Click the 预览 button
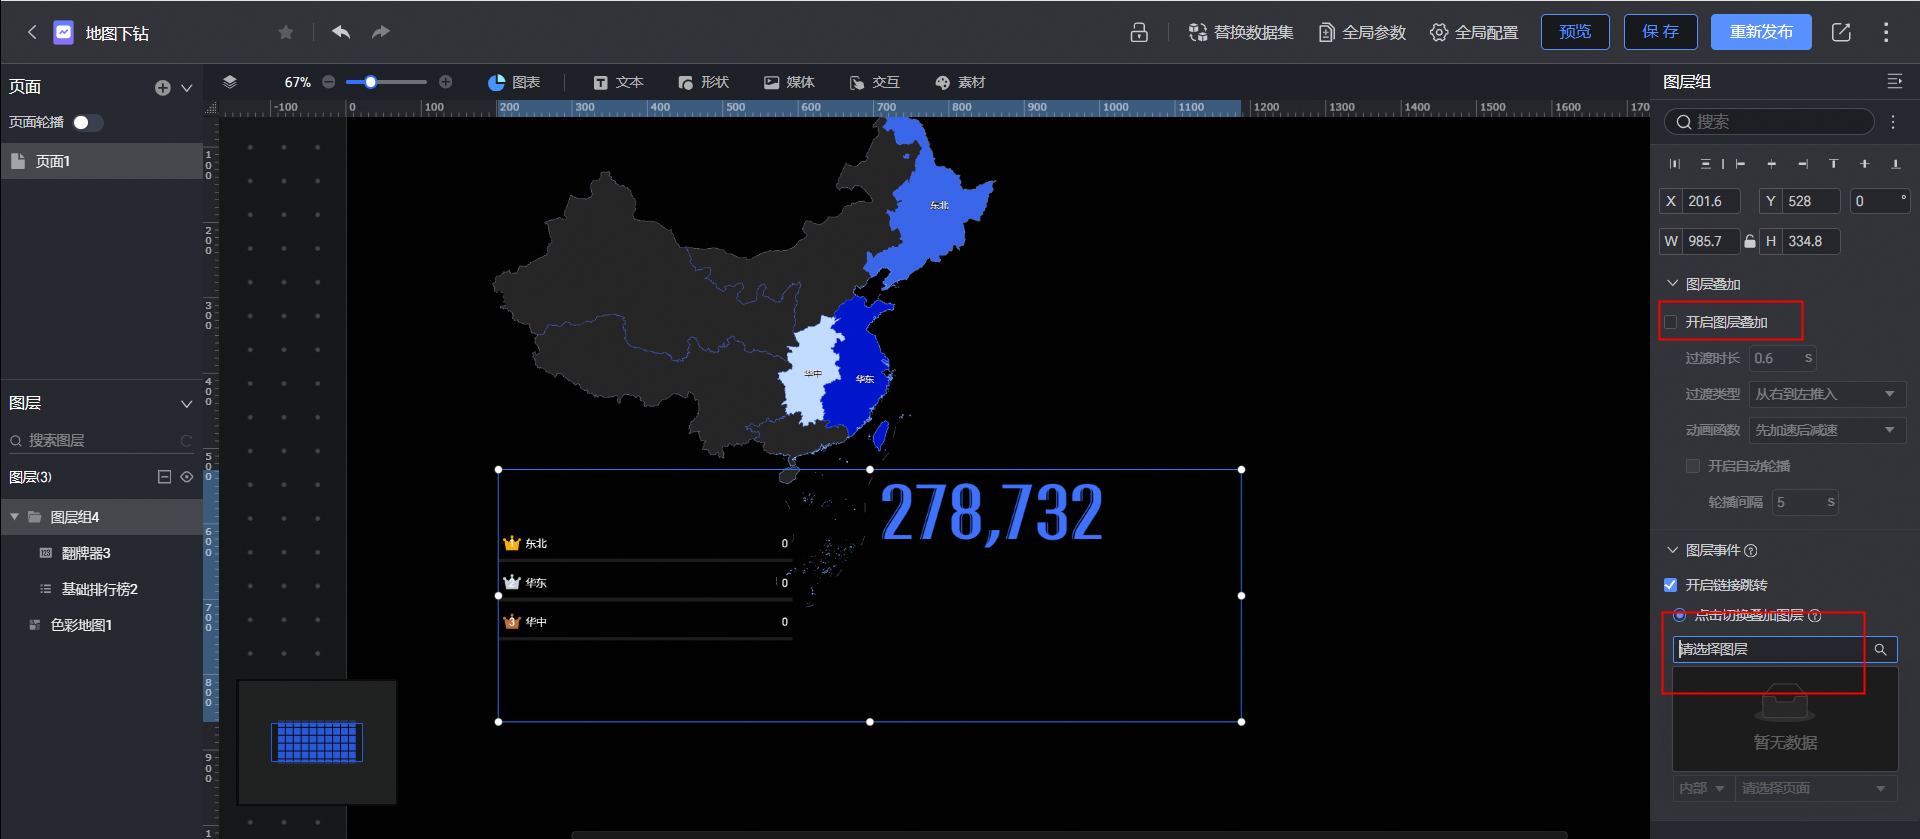The width and height of the screenshot is (1920, 839). [1575, 32]
